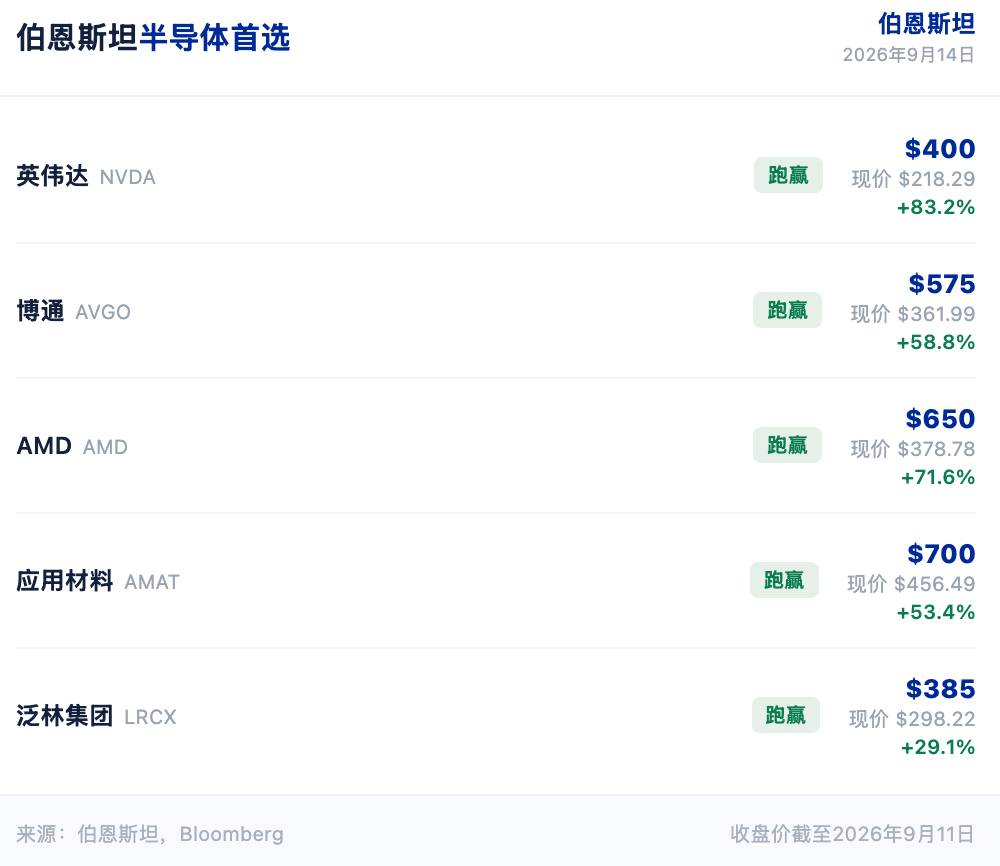1000x866 pixels.
Task: Open the 应用材料 AMAT row
Action: (496, 581)
